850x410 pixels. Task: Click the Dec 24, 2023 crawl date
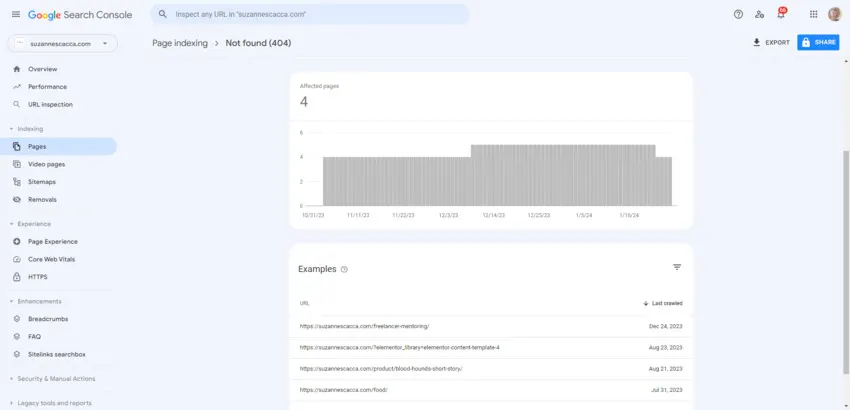[x=666, y=326]
